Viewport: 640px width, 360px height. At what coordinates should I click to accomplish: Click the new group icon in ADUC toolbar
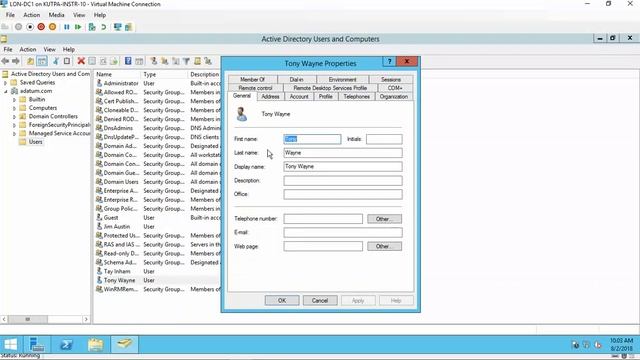[164, 61]
